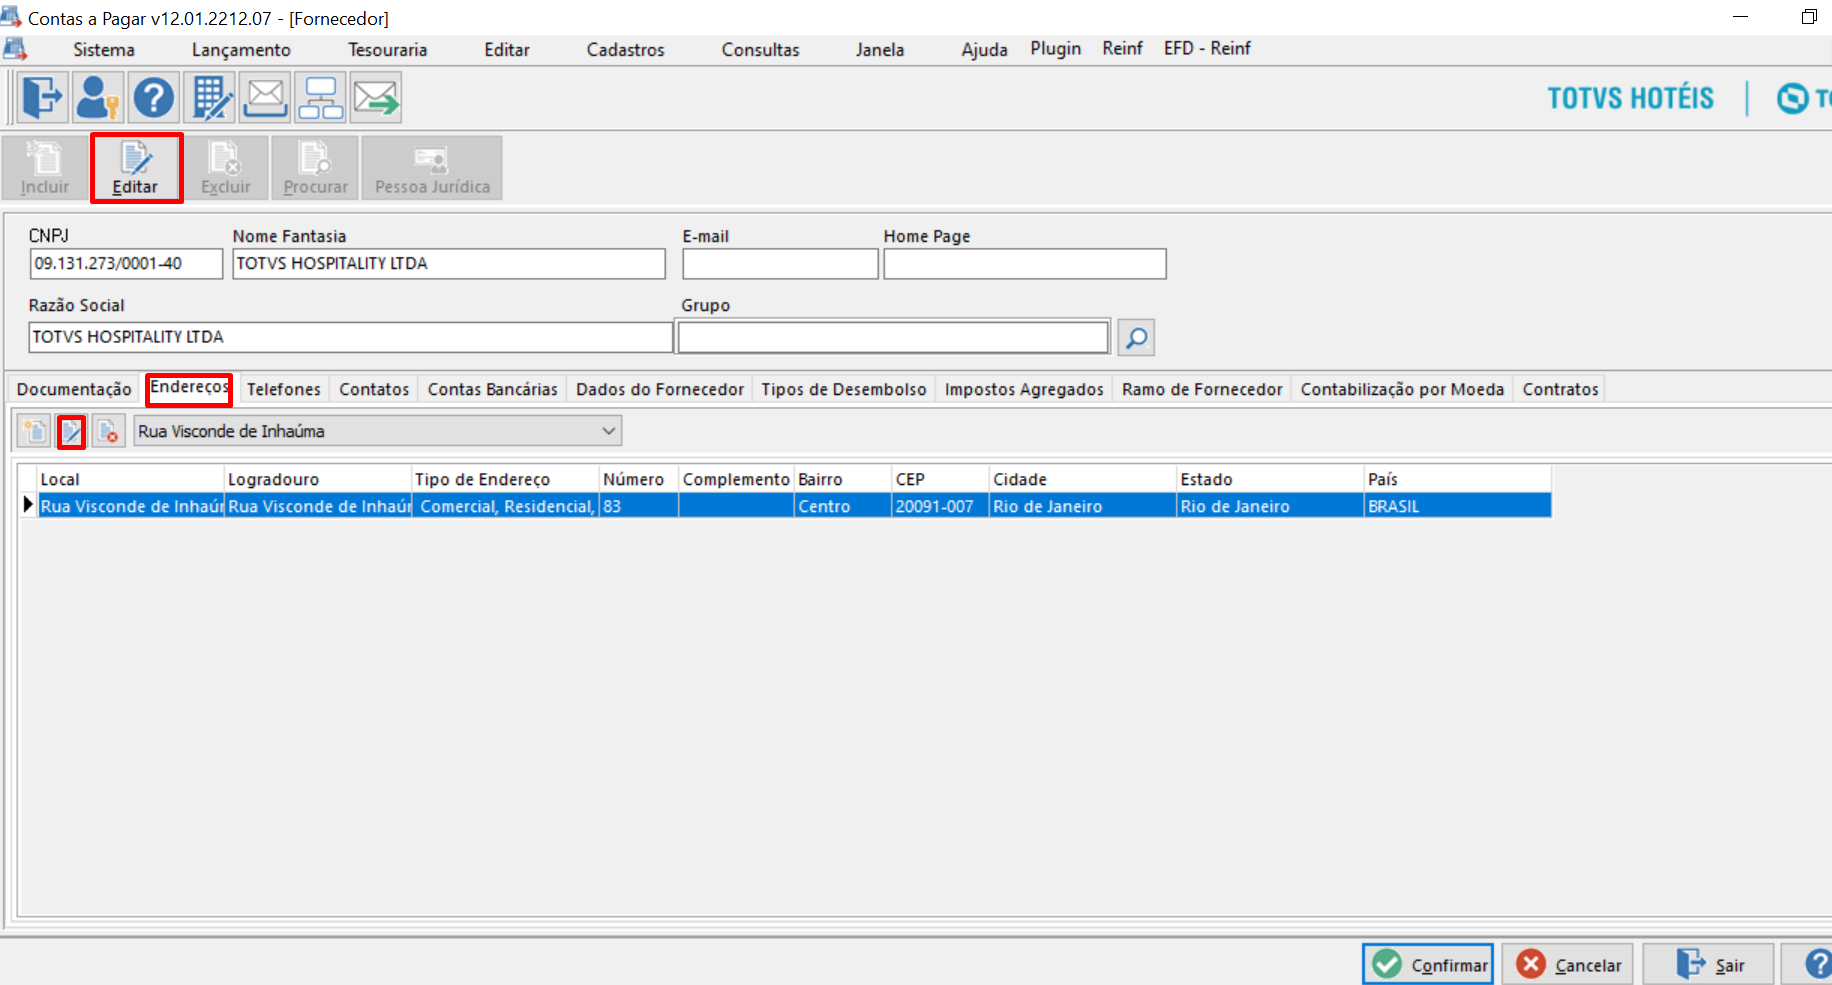The height and width of the screenshot is (985, 1832).
Task: Click the Cidade column header
Action: pos(1083,480)
